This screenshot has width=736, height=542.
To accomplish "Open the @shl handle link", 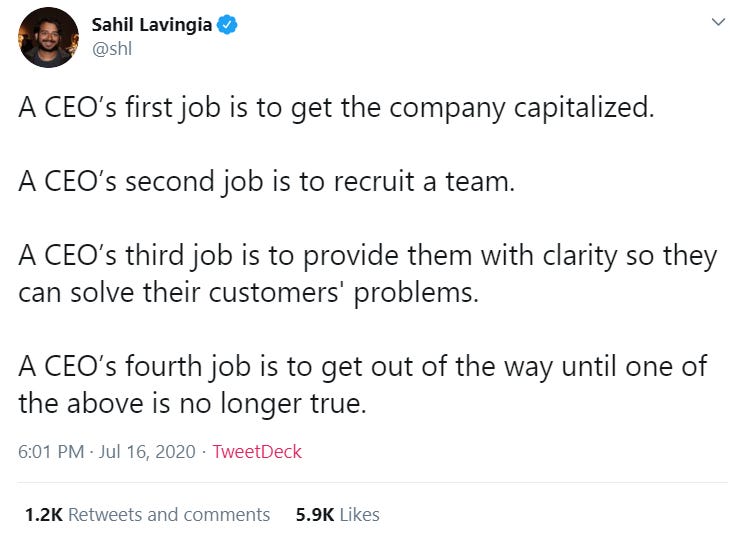I will [112, 49].
